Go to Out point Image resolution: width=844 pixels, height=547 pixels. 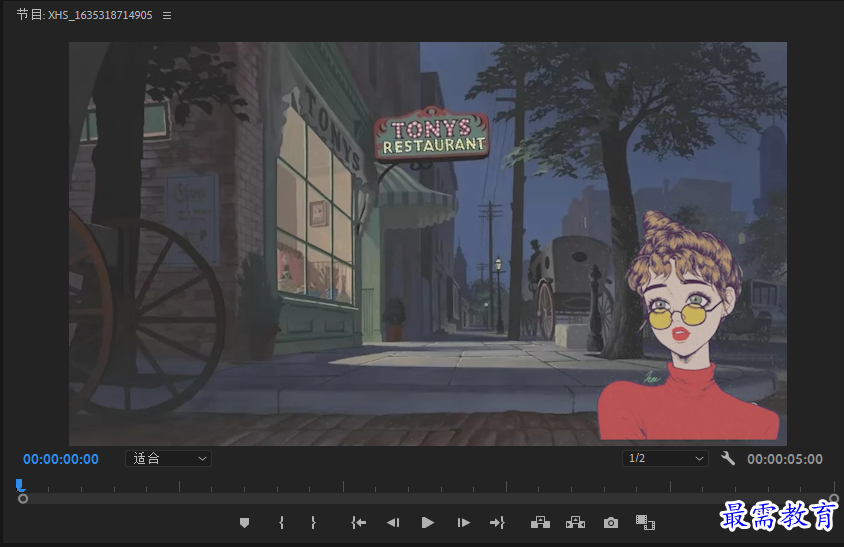(497, 523)
